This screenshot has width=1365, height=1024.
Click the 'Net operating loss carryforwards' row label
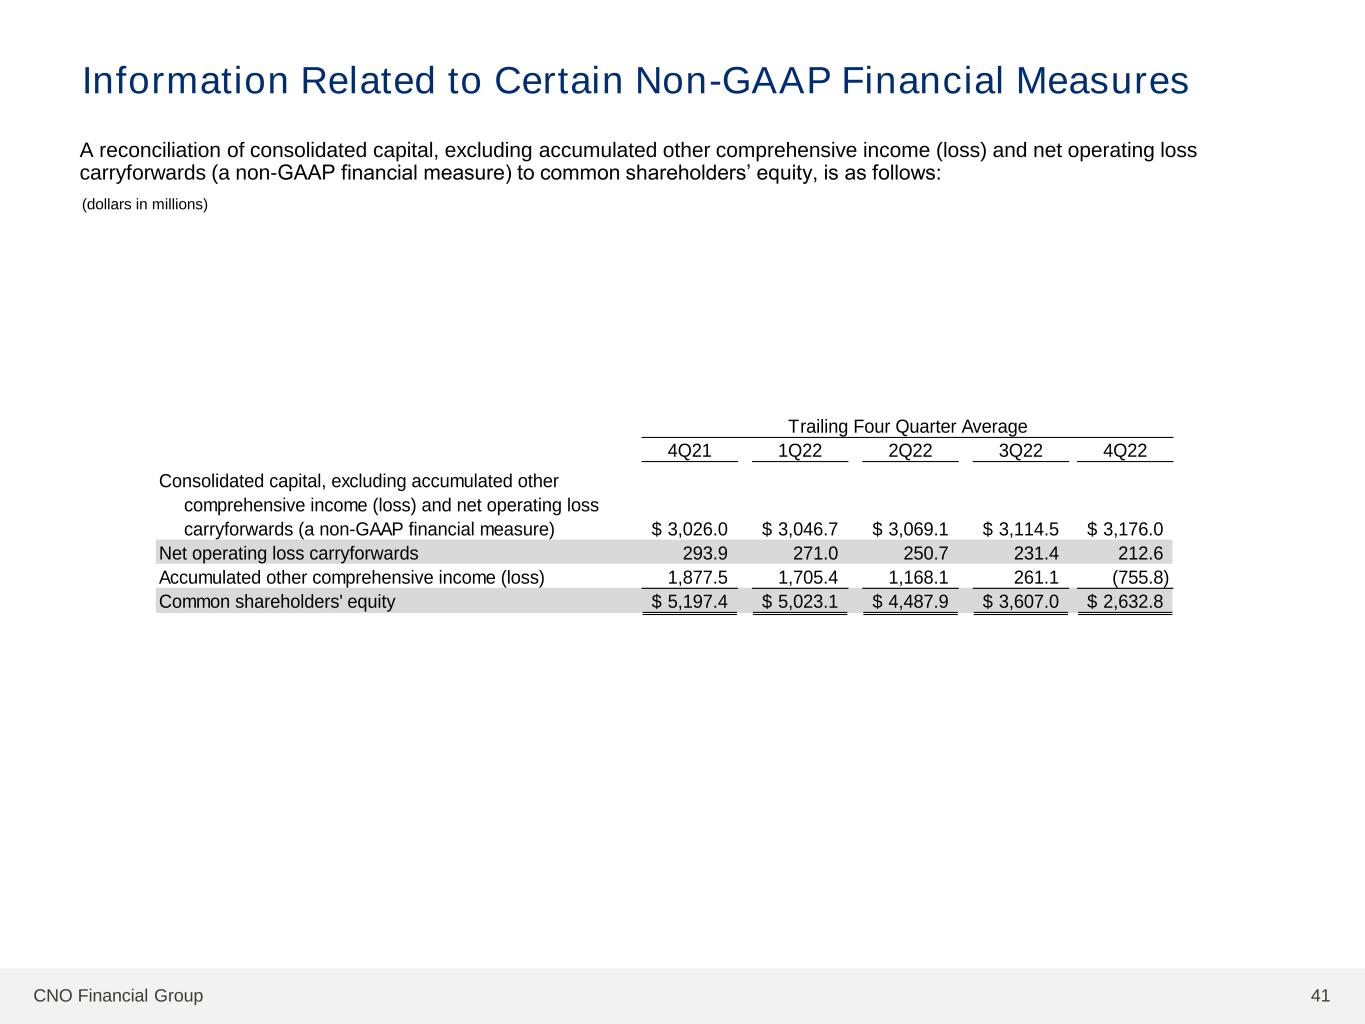click(x=289, y=553)
